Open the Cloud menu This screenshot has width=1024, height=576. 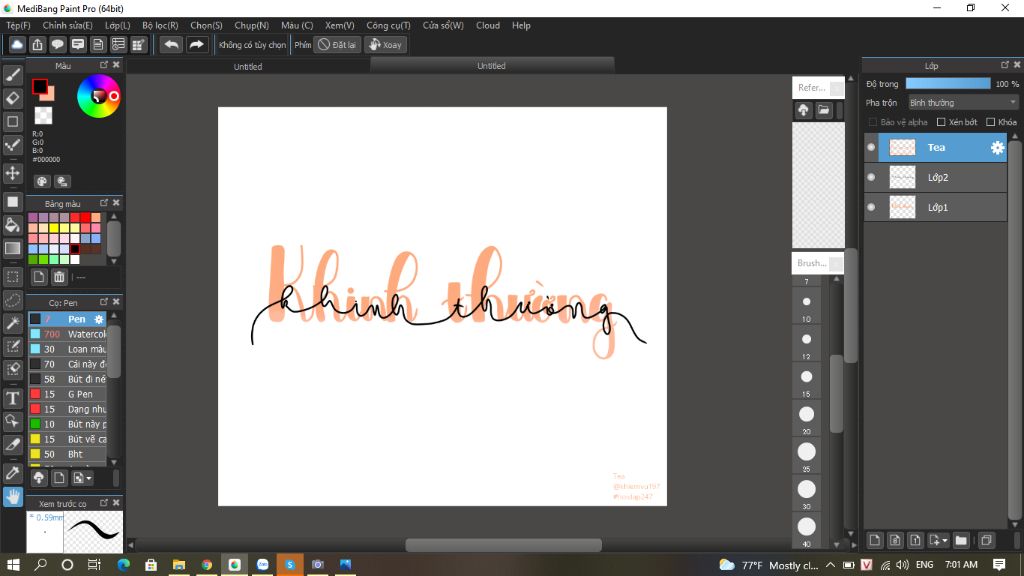[x=488, y=25]
